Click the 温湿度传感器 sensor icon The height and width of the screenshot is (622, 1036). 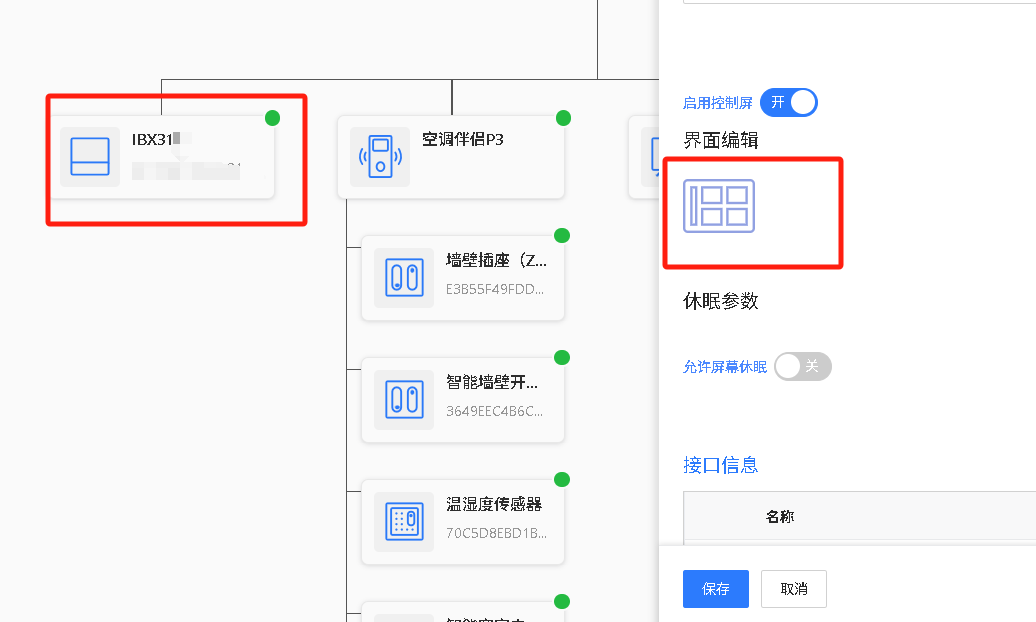404,521
